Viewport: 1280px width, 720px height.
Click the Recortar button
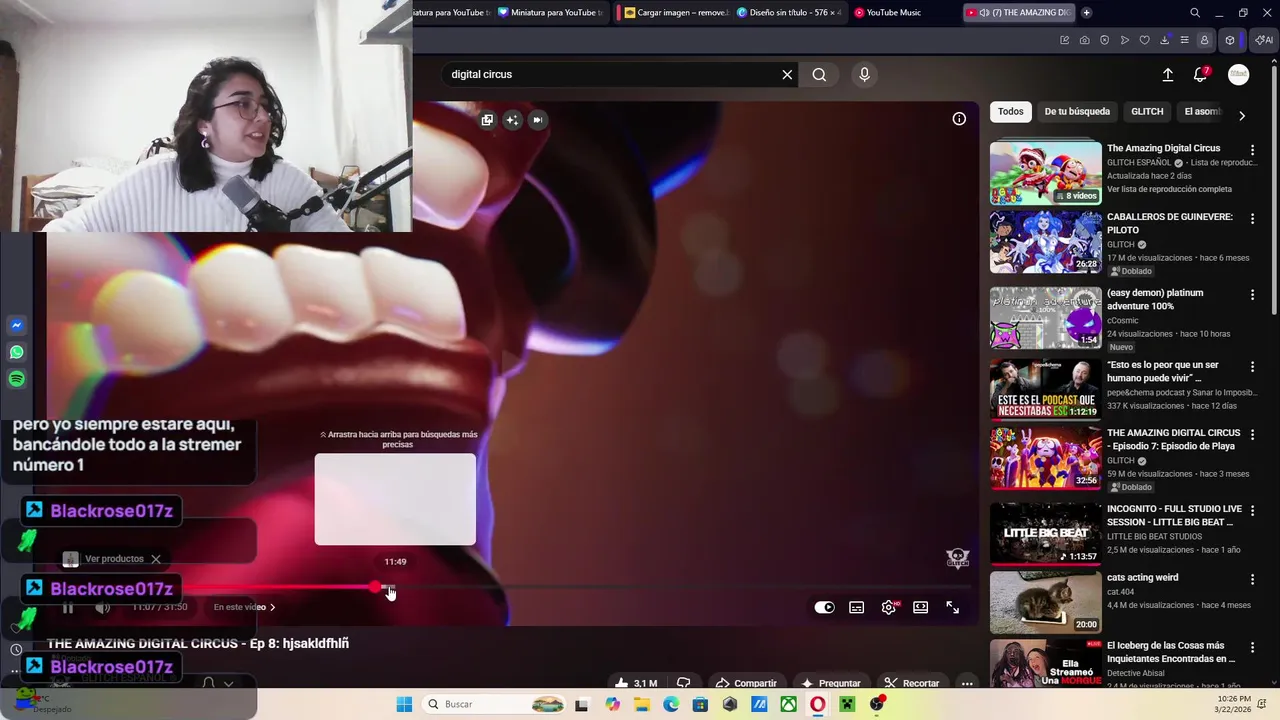pyautogui.click(x=912, y=684)
